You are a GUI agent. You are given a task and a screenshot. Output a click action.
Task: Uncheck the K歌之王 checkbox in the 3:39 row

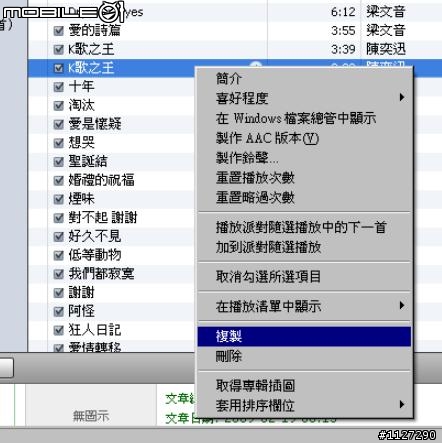58,50
